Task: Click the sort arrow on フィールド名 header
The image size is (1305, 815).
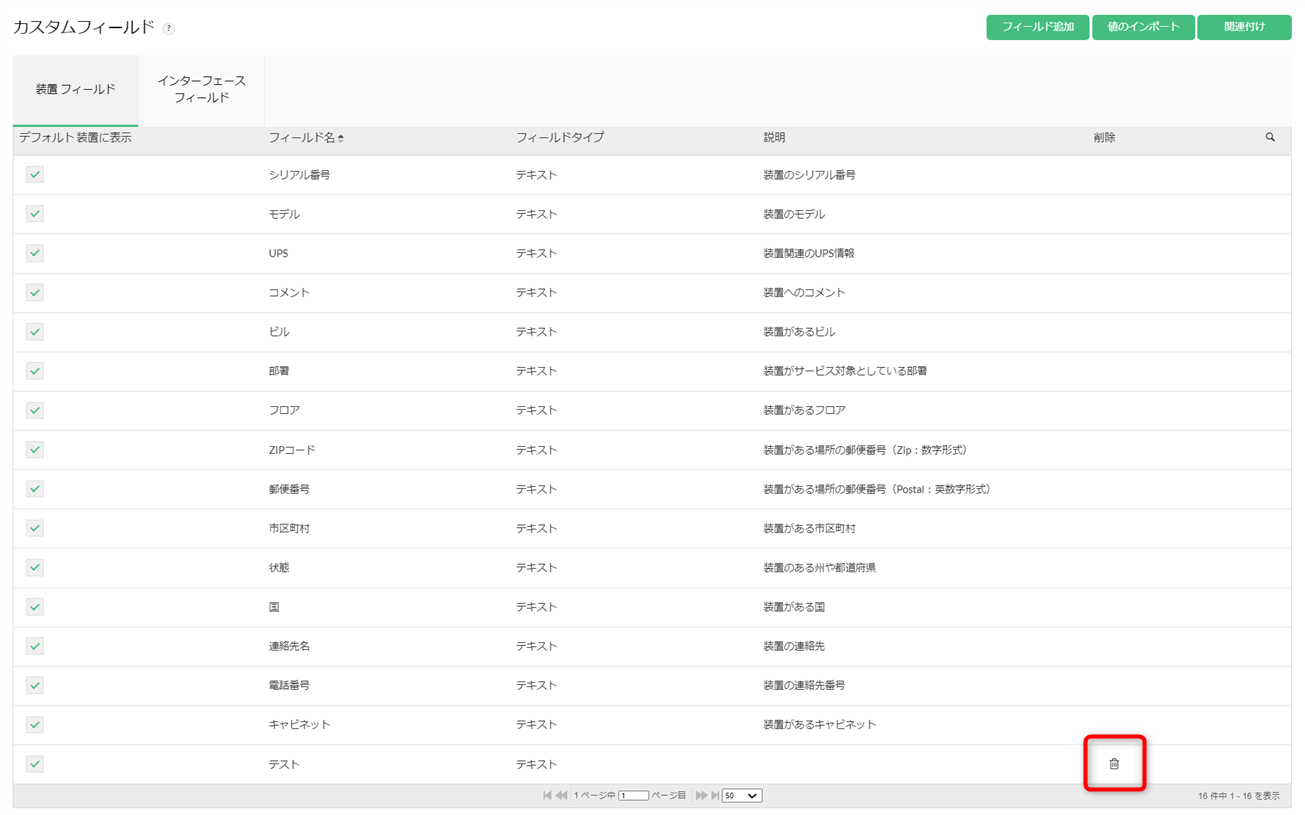Action: click(x=341, y=139)
